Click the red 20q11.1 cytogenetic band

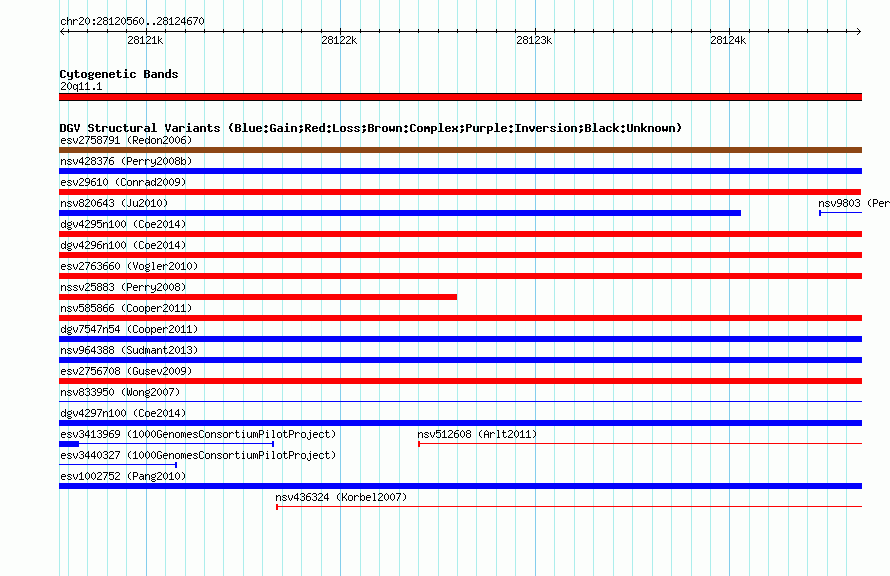click(460, 97)
